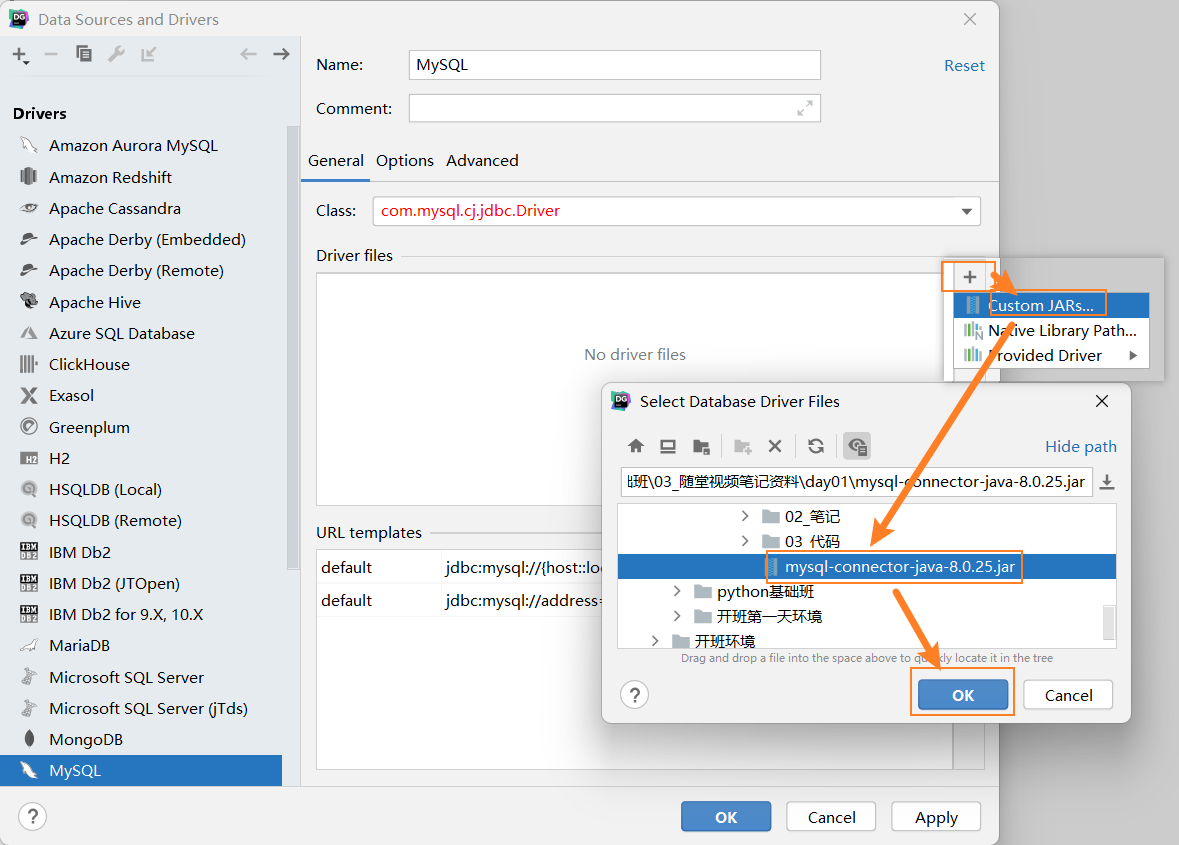1179x845 pixels.
Task: Click the New Folder icon in file dialog
Action: coord(743,447)
